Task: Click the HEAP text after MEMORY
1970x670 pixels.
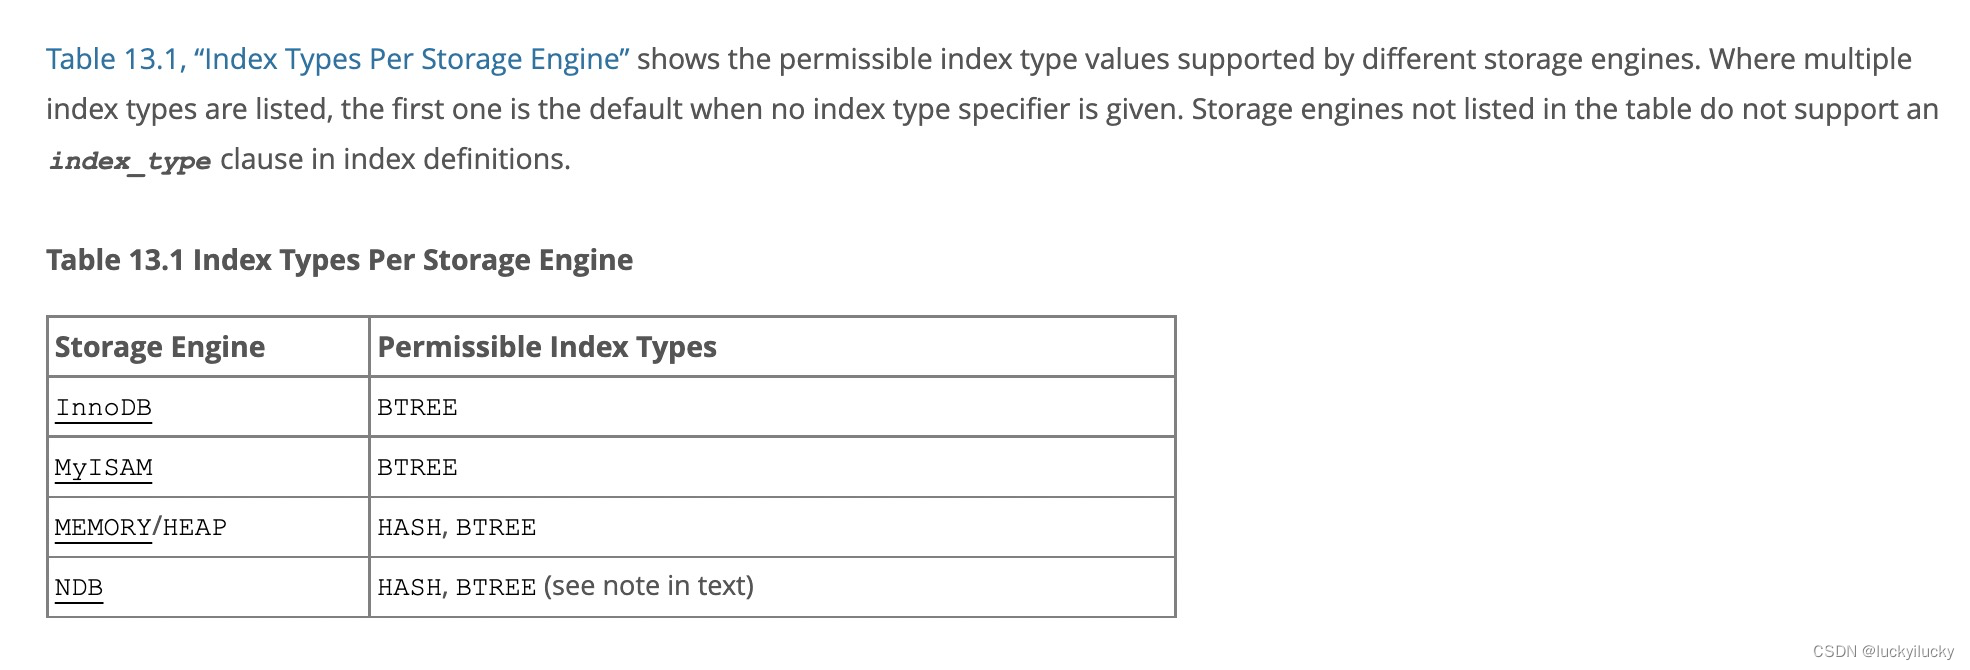Action: click(195, 528)
